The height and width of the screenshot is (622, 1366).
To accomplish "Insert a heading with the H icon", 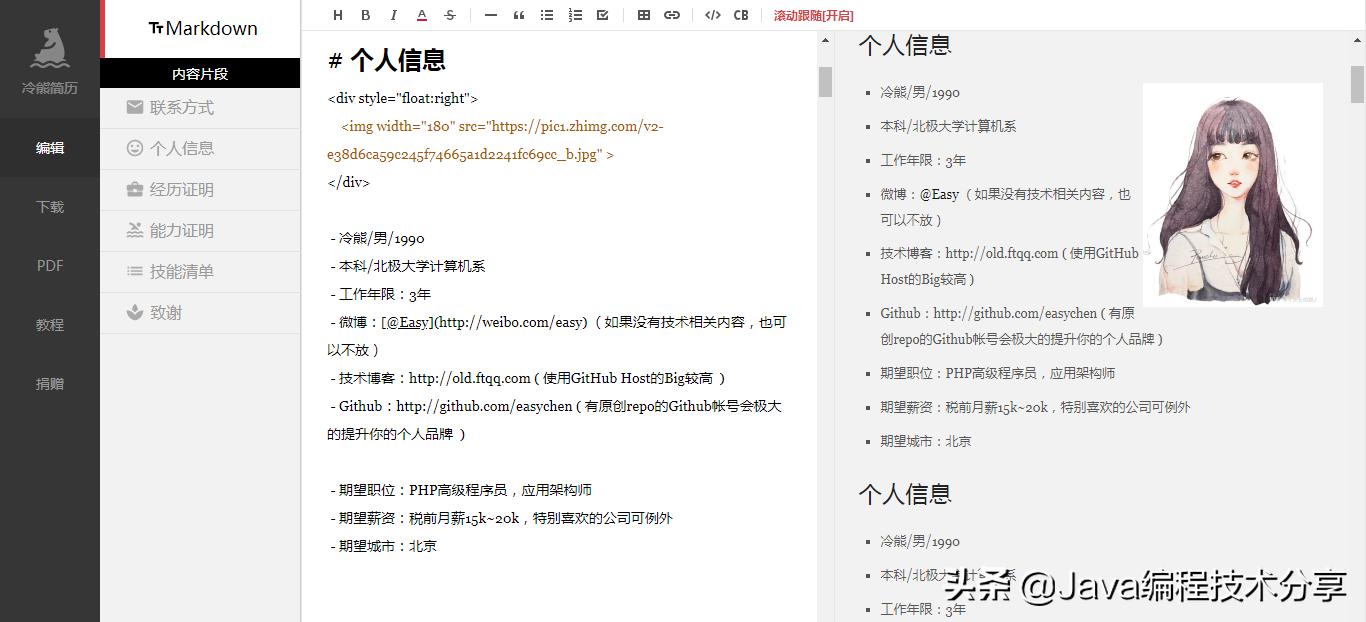I will (337, 15).
